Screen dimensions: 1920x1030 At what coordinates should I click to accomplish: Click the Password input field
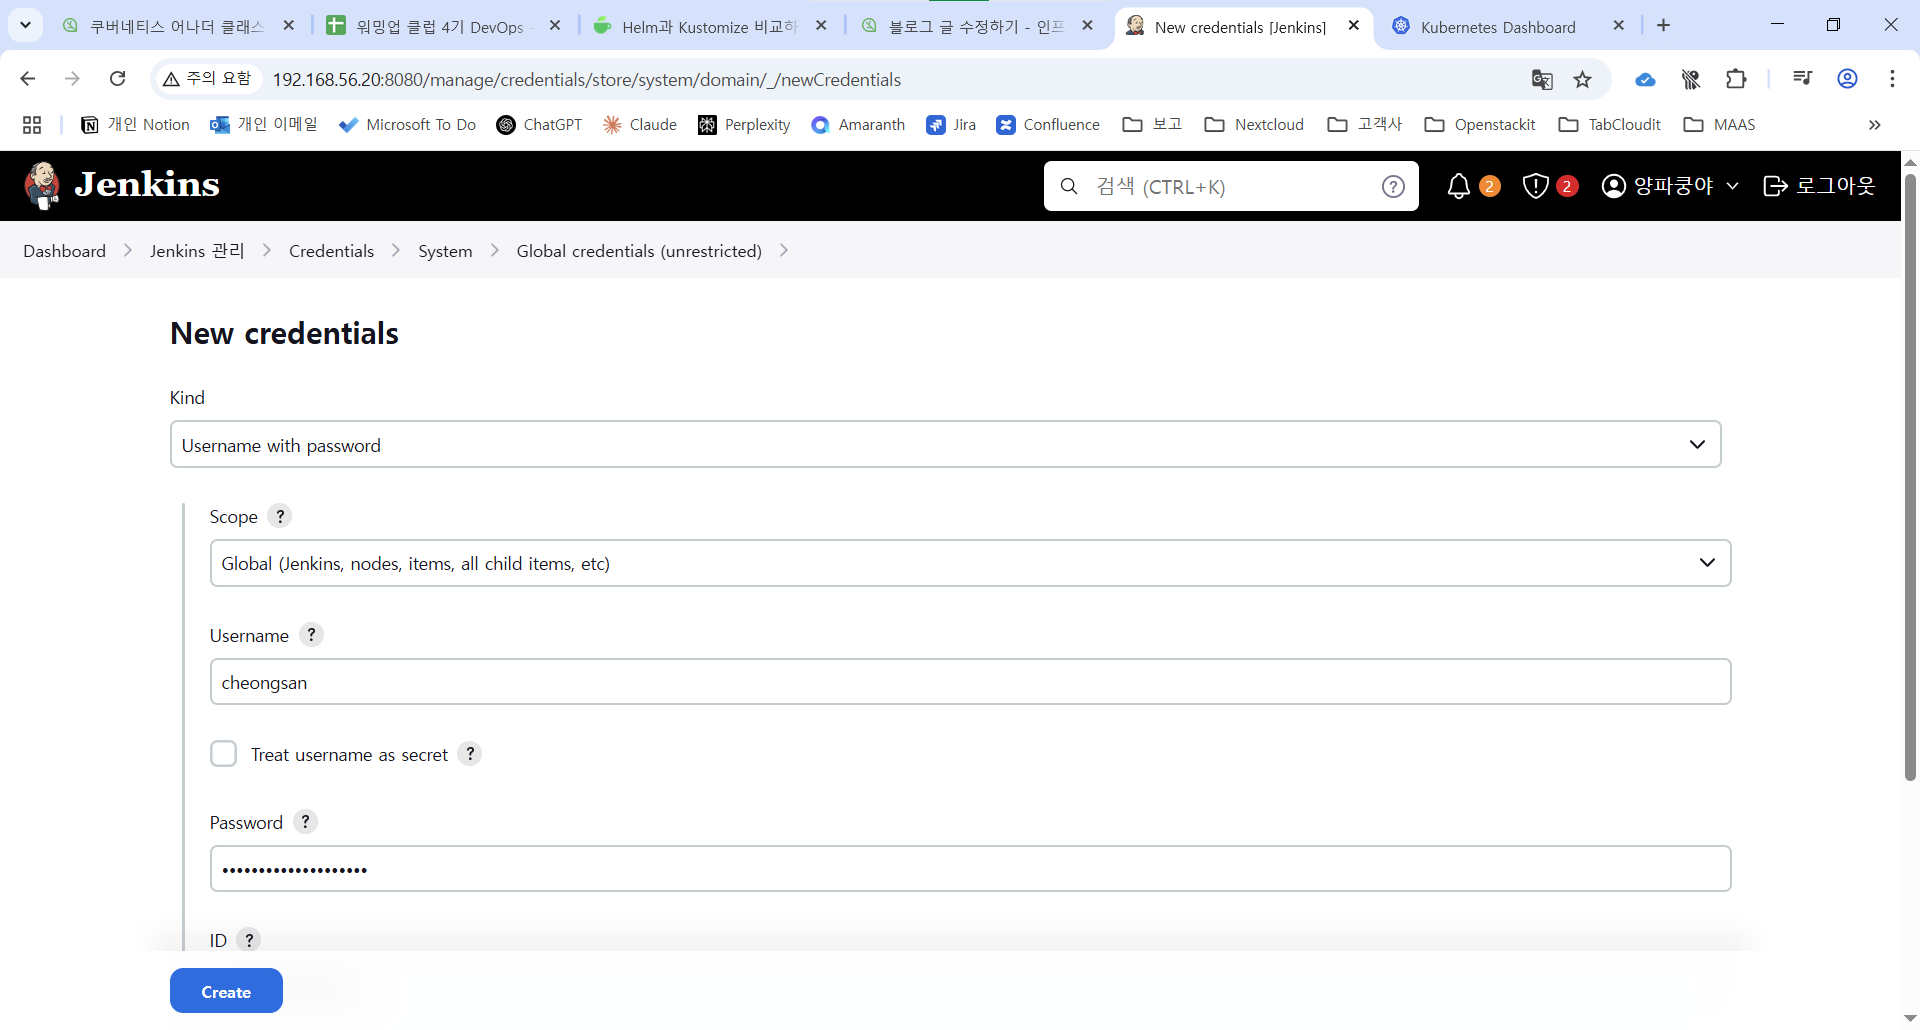[970, 869]
